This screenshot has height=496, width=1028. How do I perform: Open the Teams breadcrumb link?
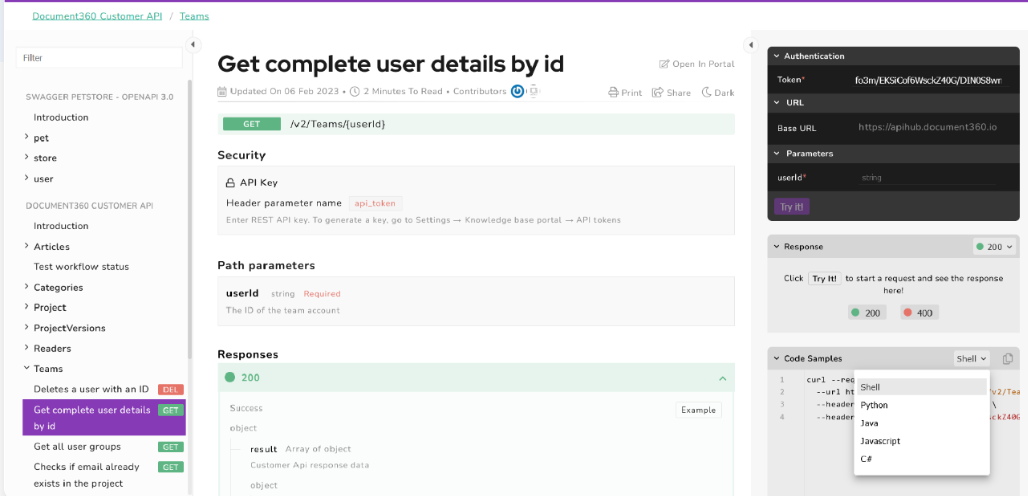pos(195,16)
